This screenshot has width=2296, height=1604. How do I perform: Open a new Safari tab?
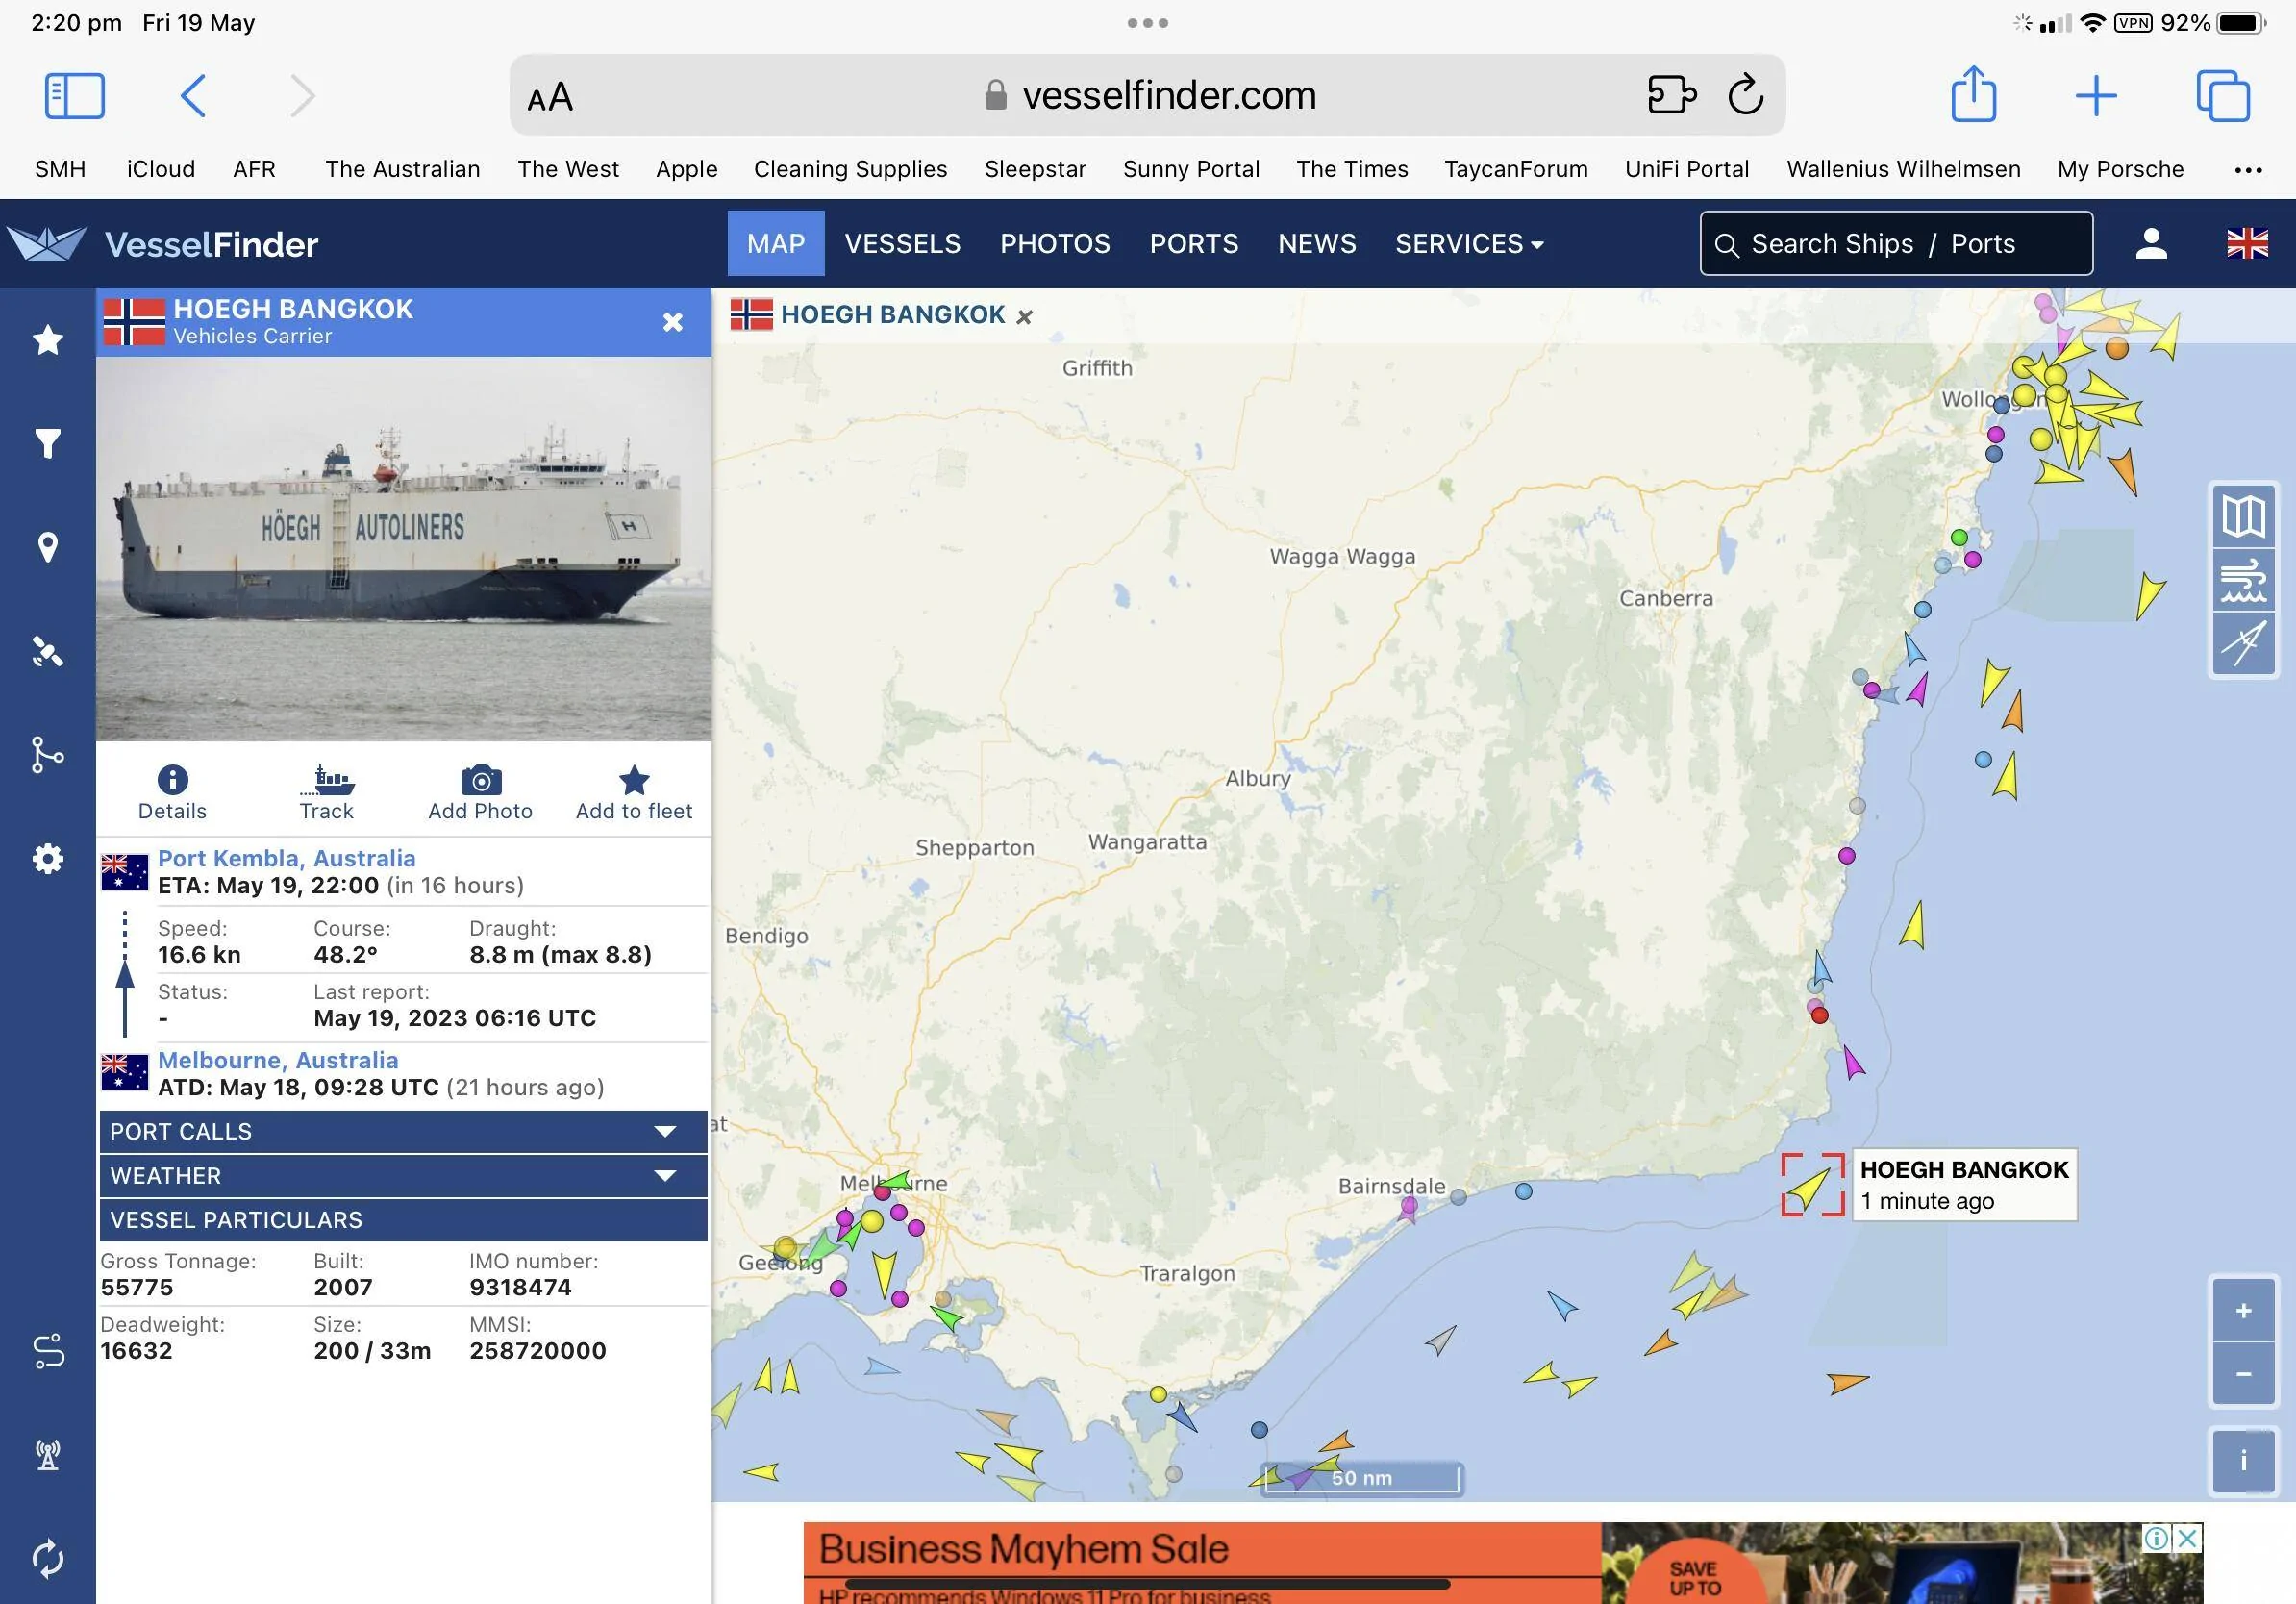point(2096,96)
